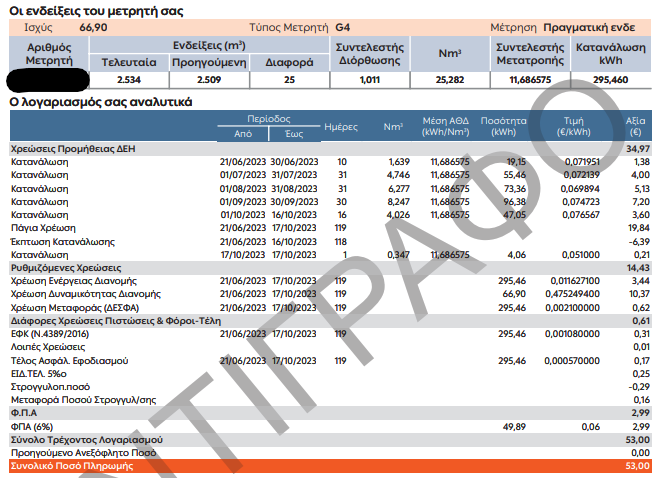Select 'Μεταφορά Ποσού Στρογγυλ/σης' row label
The image size is (661, 478).
point(83,400)
